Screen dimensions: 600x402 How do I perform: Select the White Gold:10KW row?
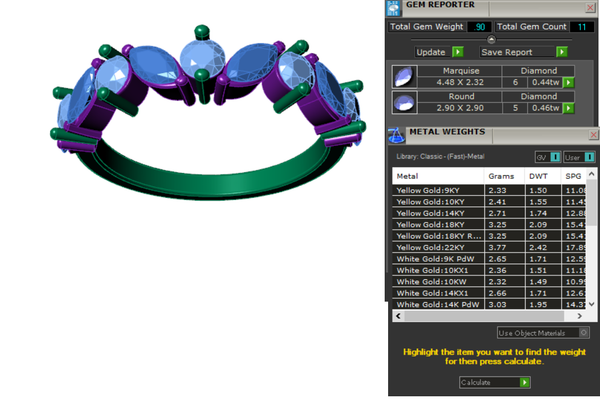coord(489,282)
